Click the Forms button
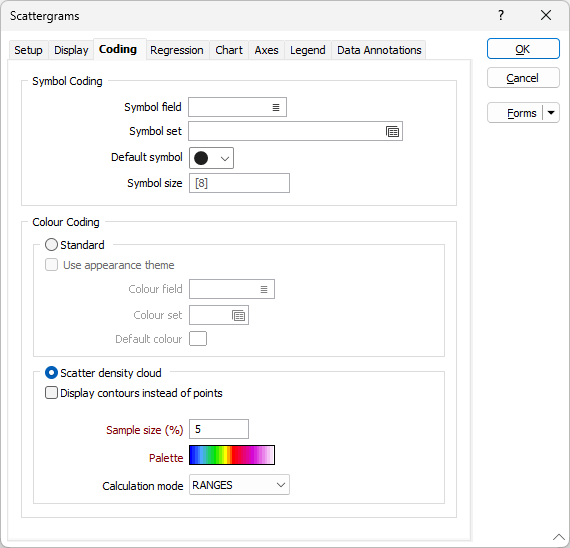This screenshot has height=548, width=570. point(515,113)
